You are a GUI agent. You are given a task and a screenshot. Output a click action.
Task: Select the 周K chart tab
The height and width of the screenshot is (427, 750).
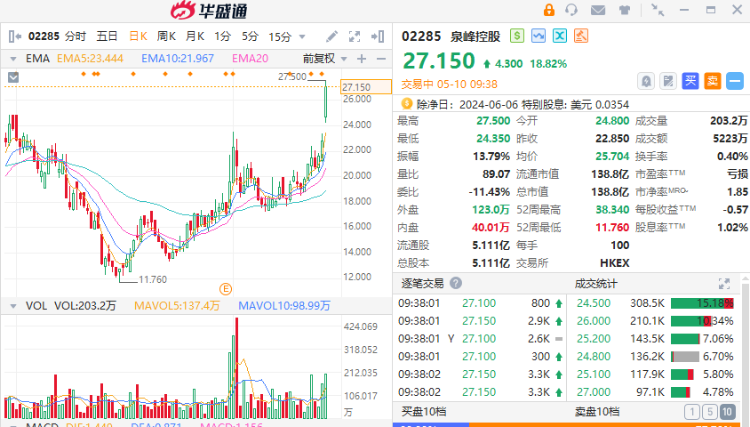point(166,36)
